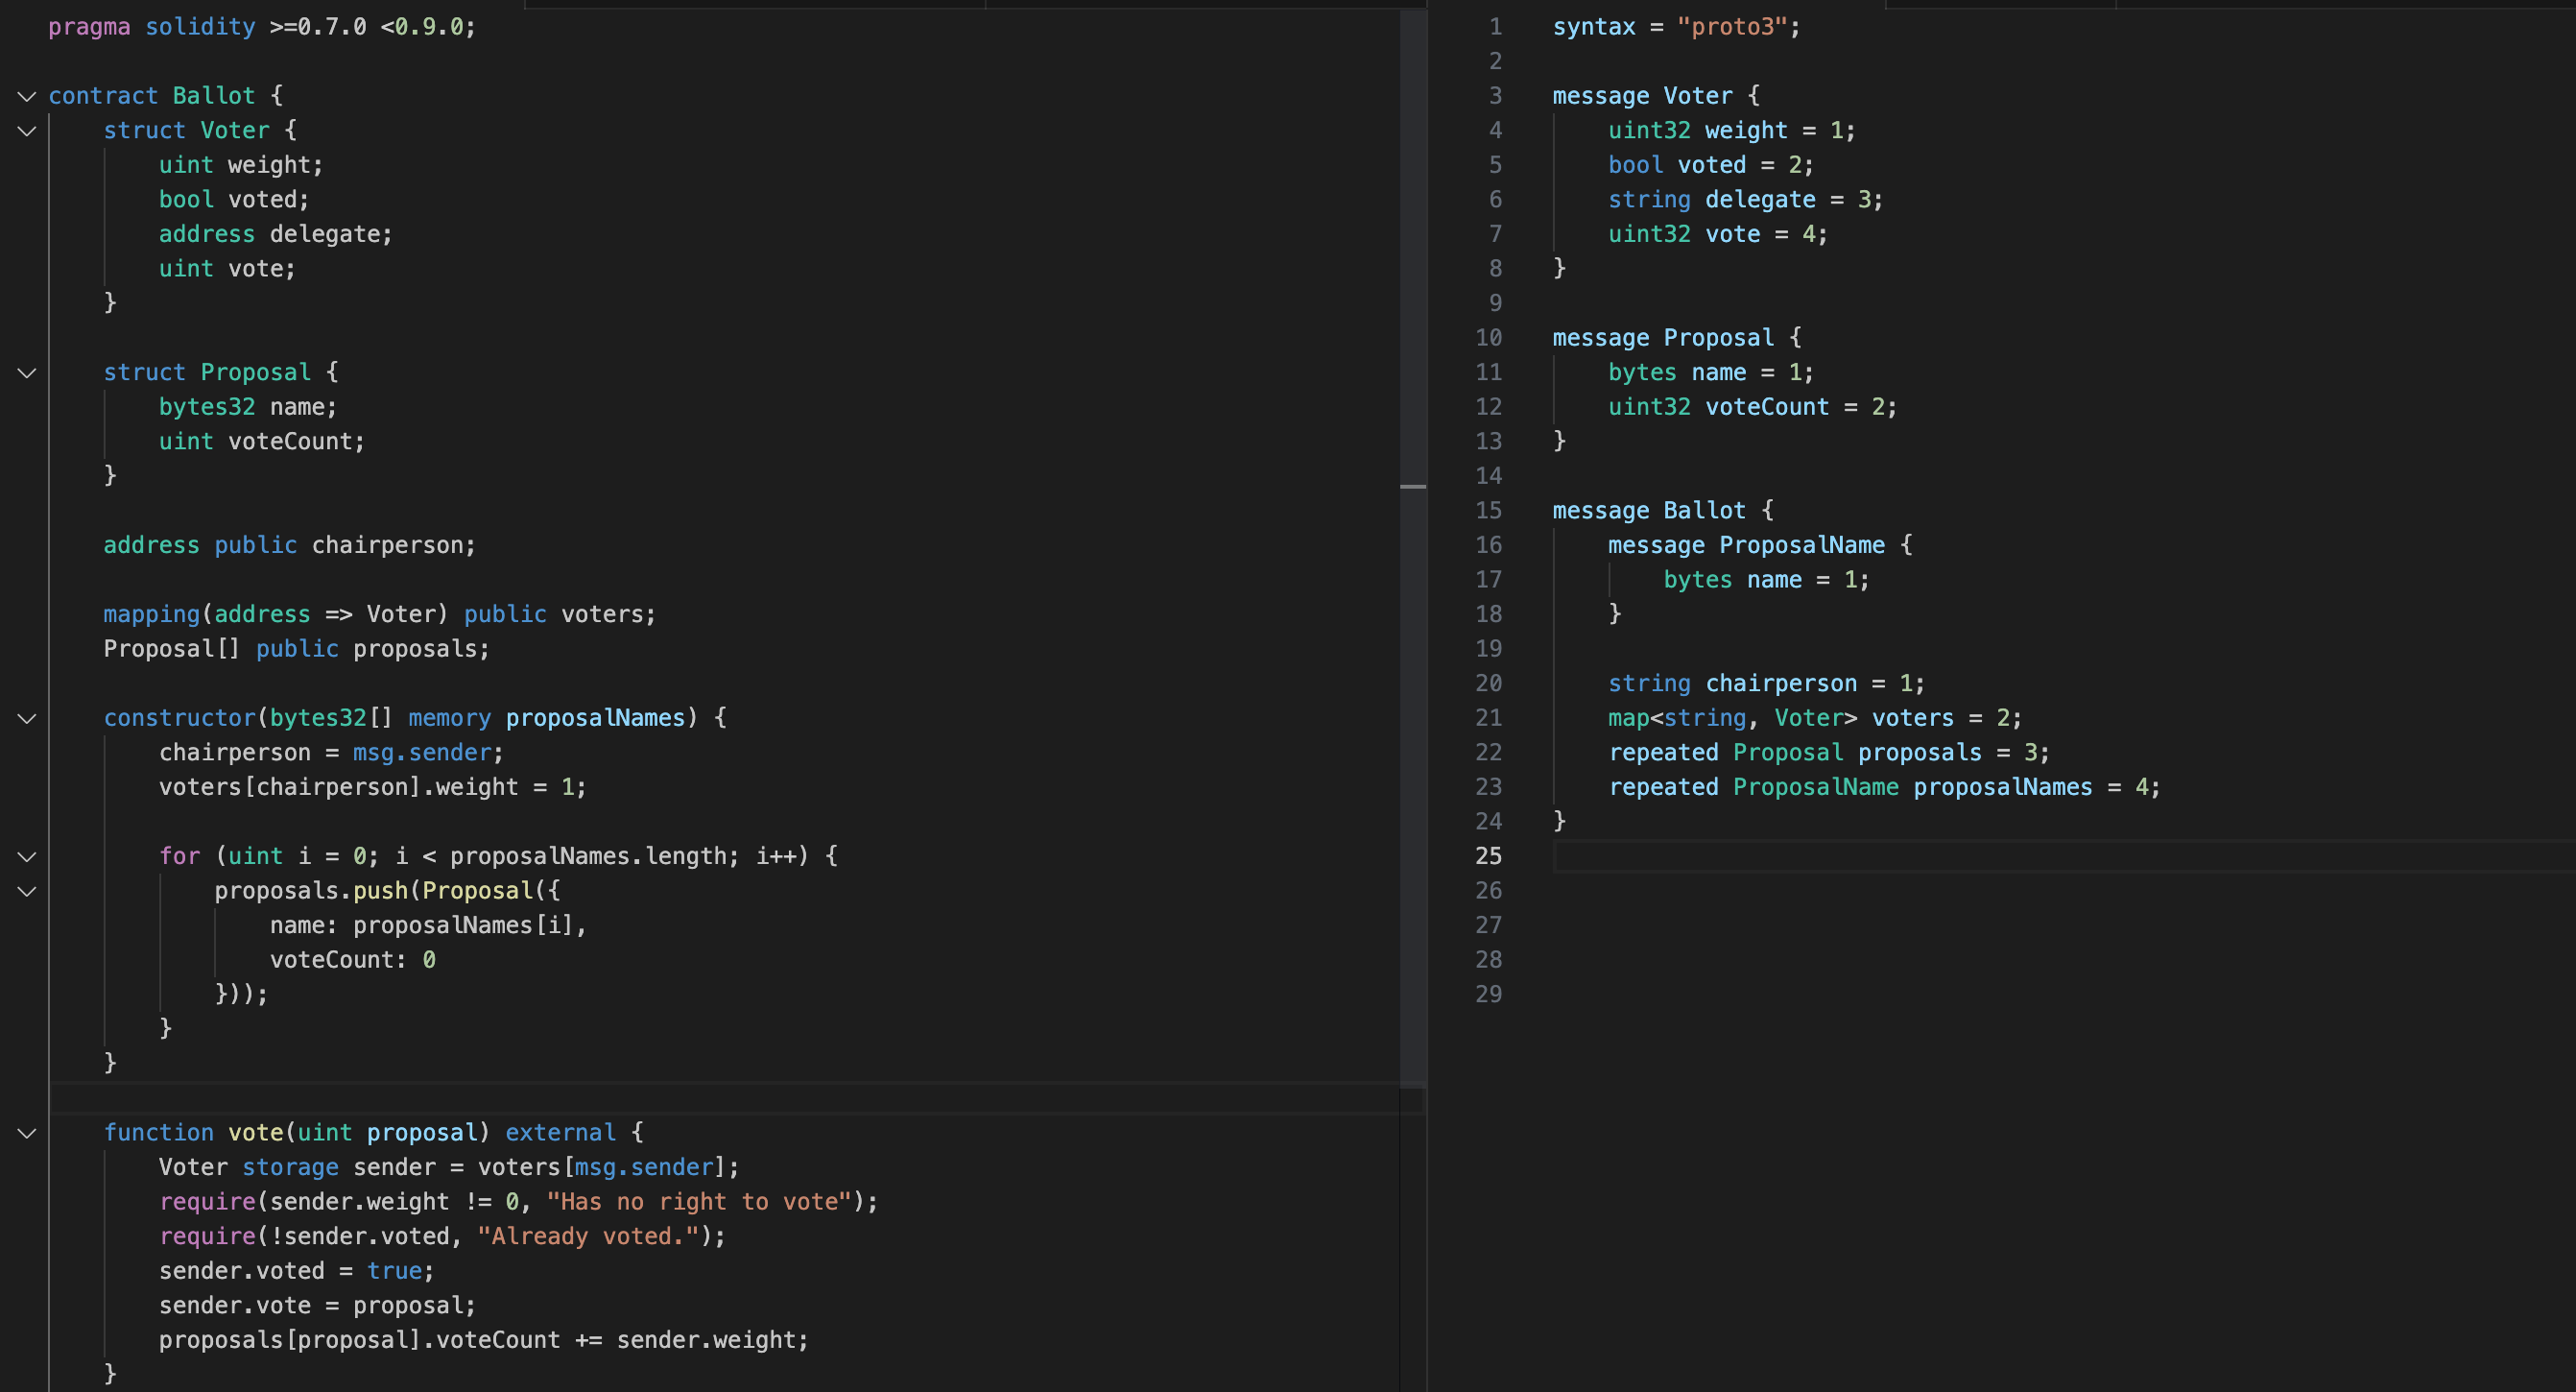2576x1392 pixels.
Task: Click 'bool voted = 2;' proto field
Action: pos(1711,165)
